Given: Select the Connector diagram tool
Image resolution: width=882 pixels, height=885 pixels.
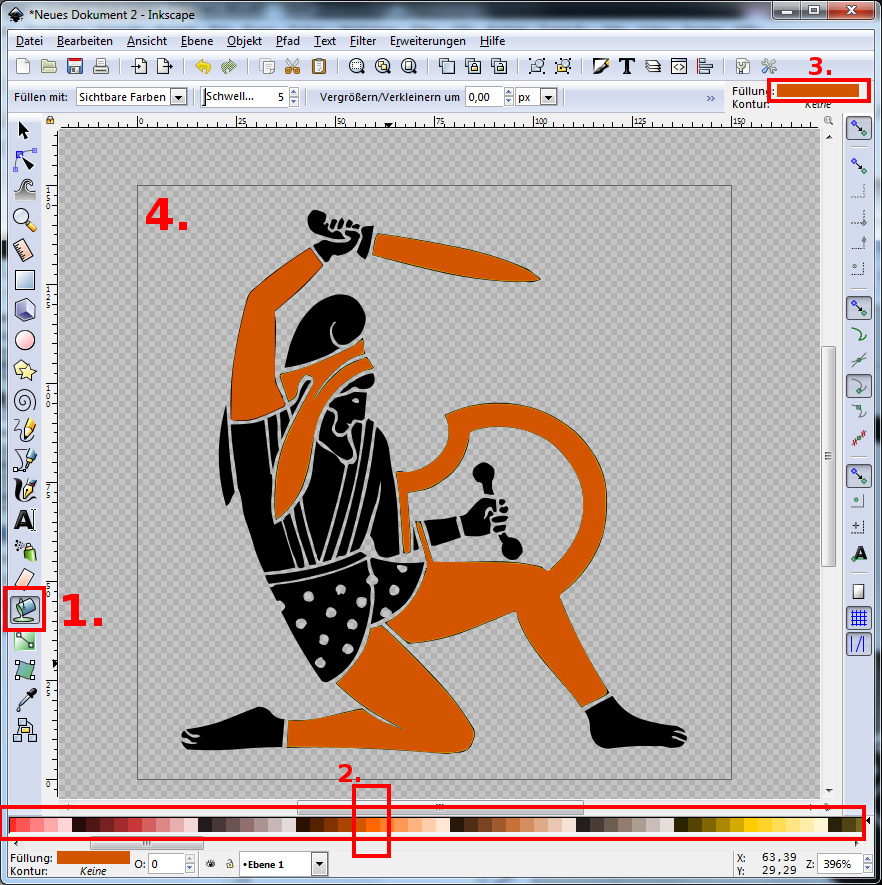Looking at the screenshot, I should point(25,730).
